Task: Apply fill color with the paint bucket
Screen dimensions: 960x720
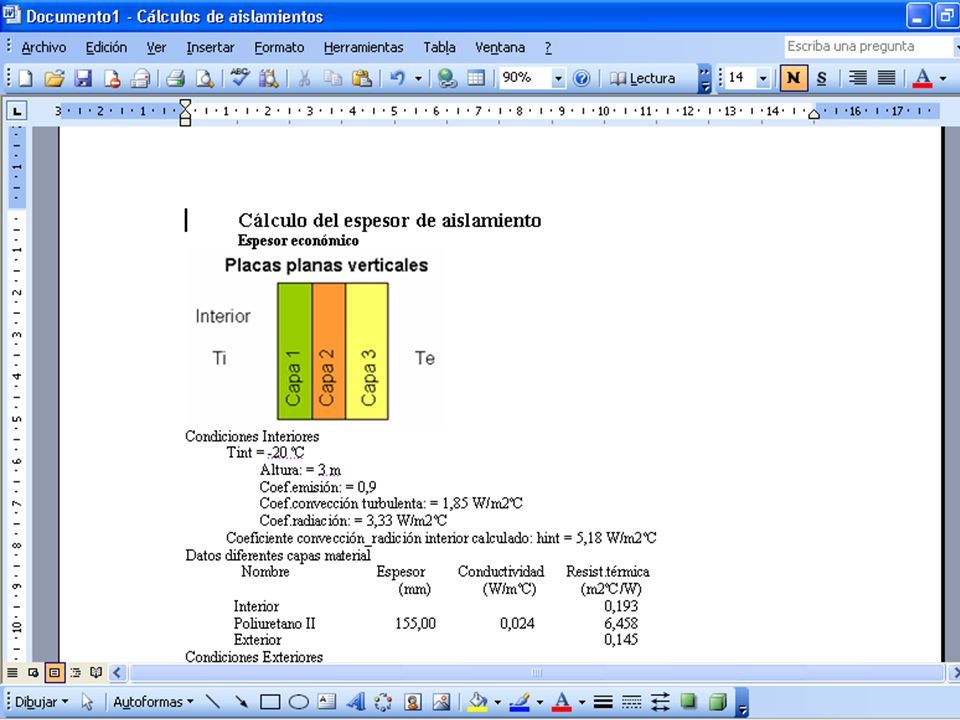Action: (478, 702)
